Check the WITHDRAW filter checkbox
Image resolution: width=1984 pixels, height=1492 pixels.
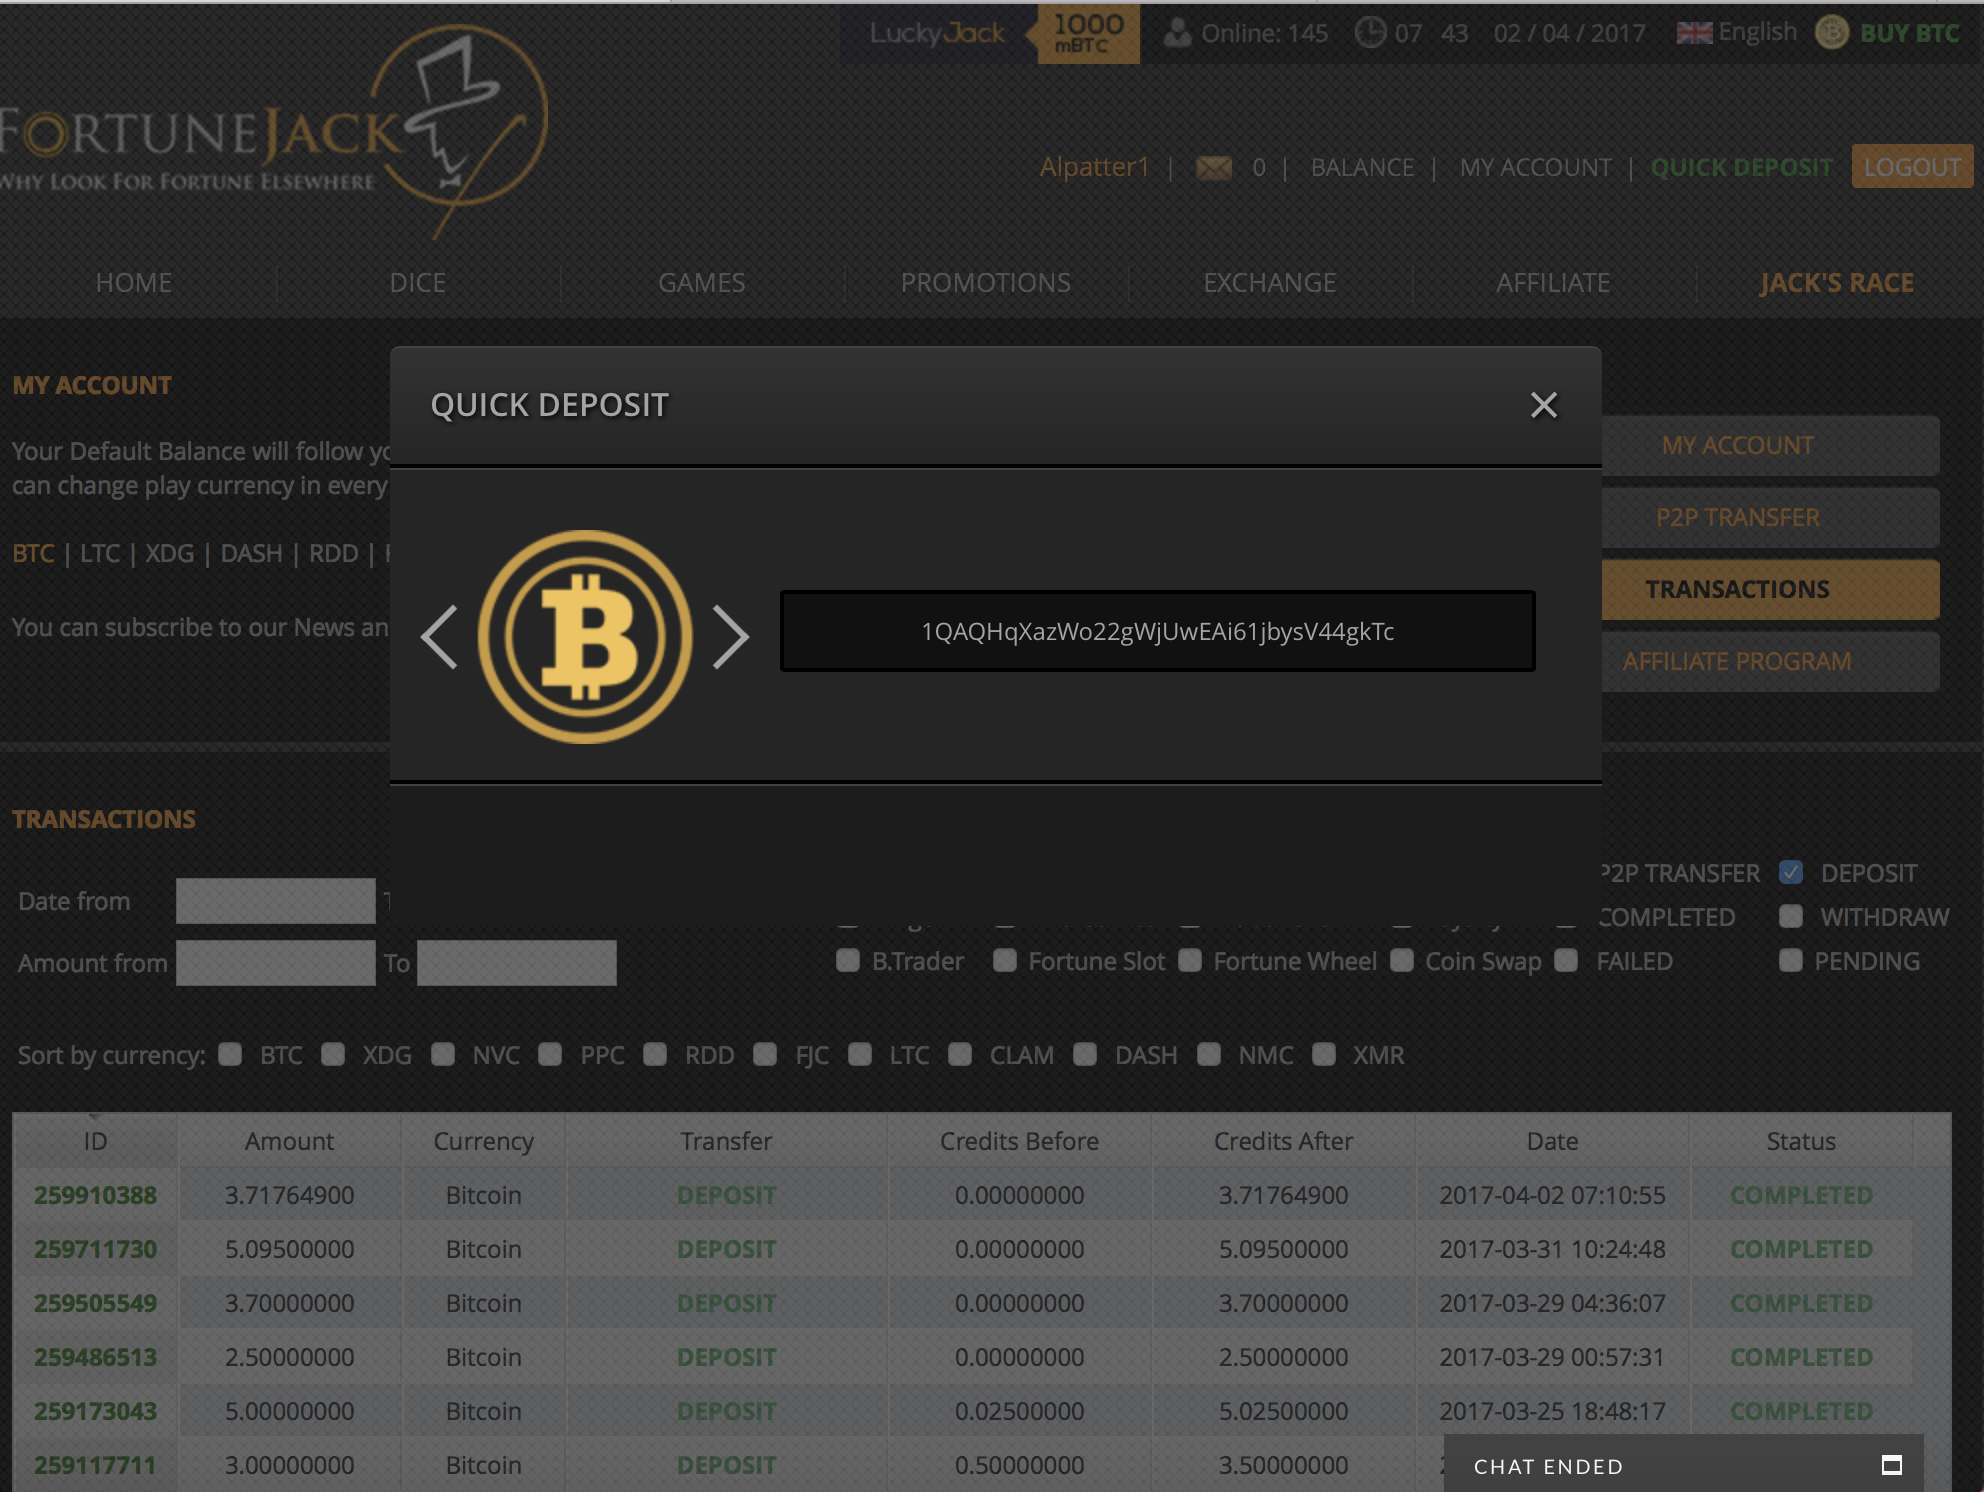click(x=1791, y=916)
